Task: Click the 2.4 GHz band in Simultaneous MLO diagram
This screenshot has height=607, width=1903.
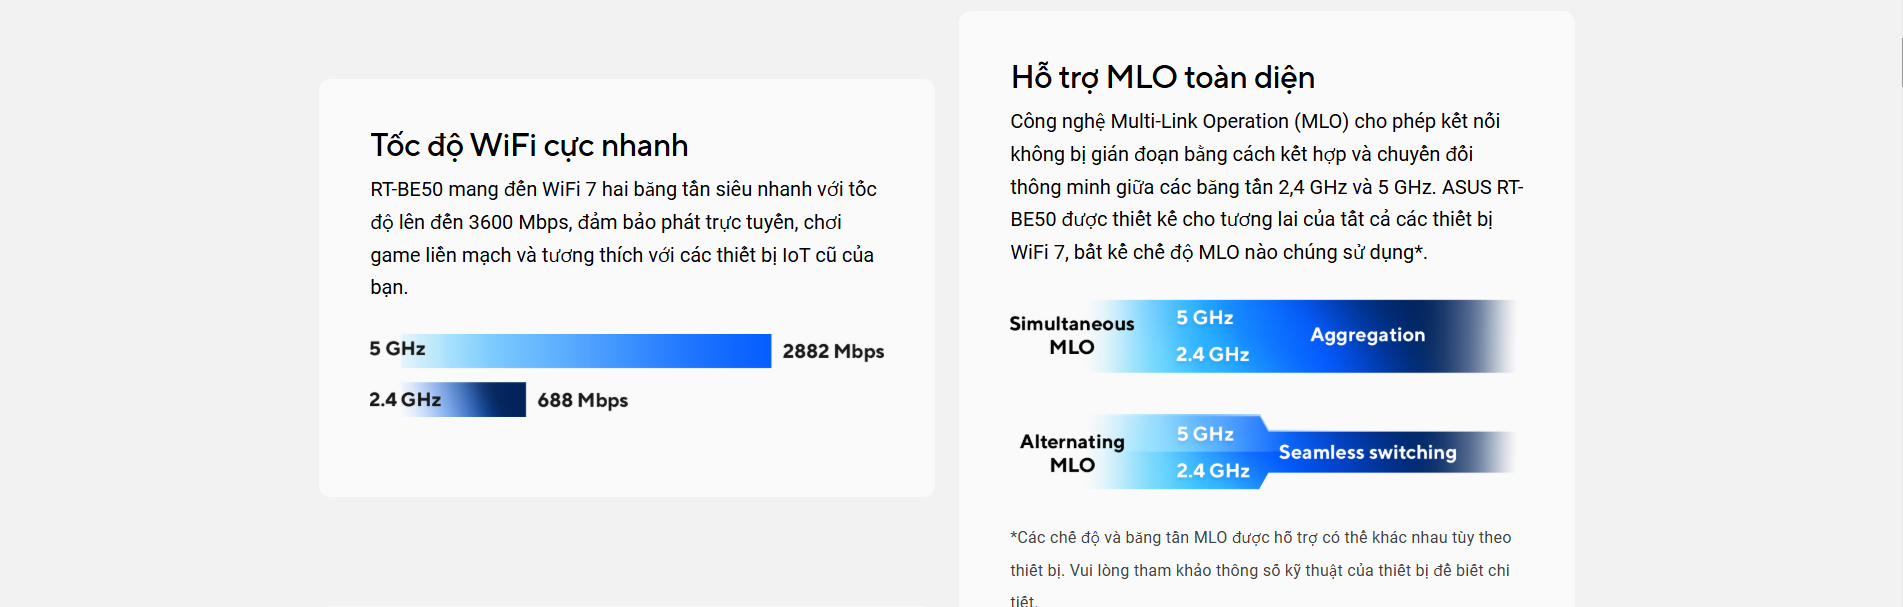Action: [x=1212, y=355]
